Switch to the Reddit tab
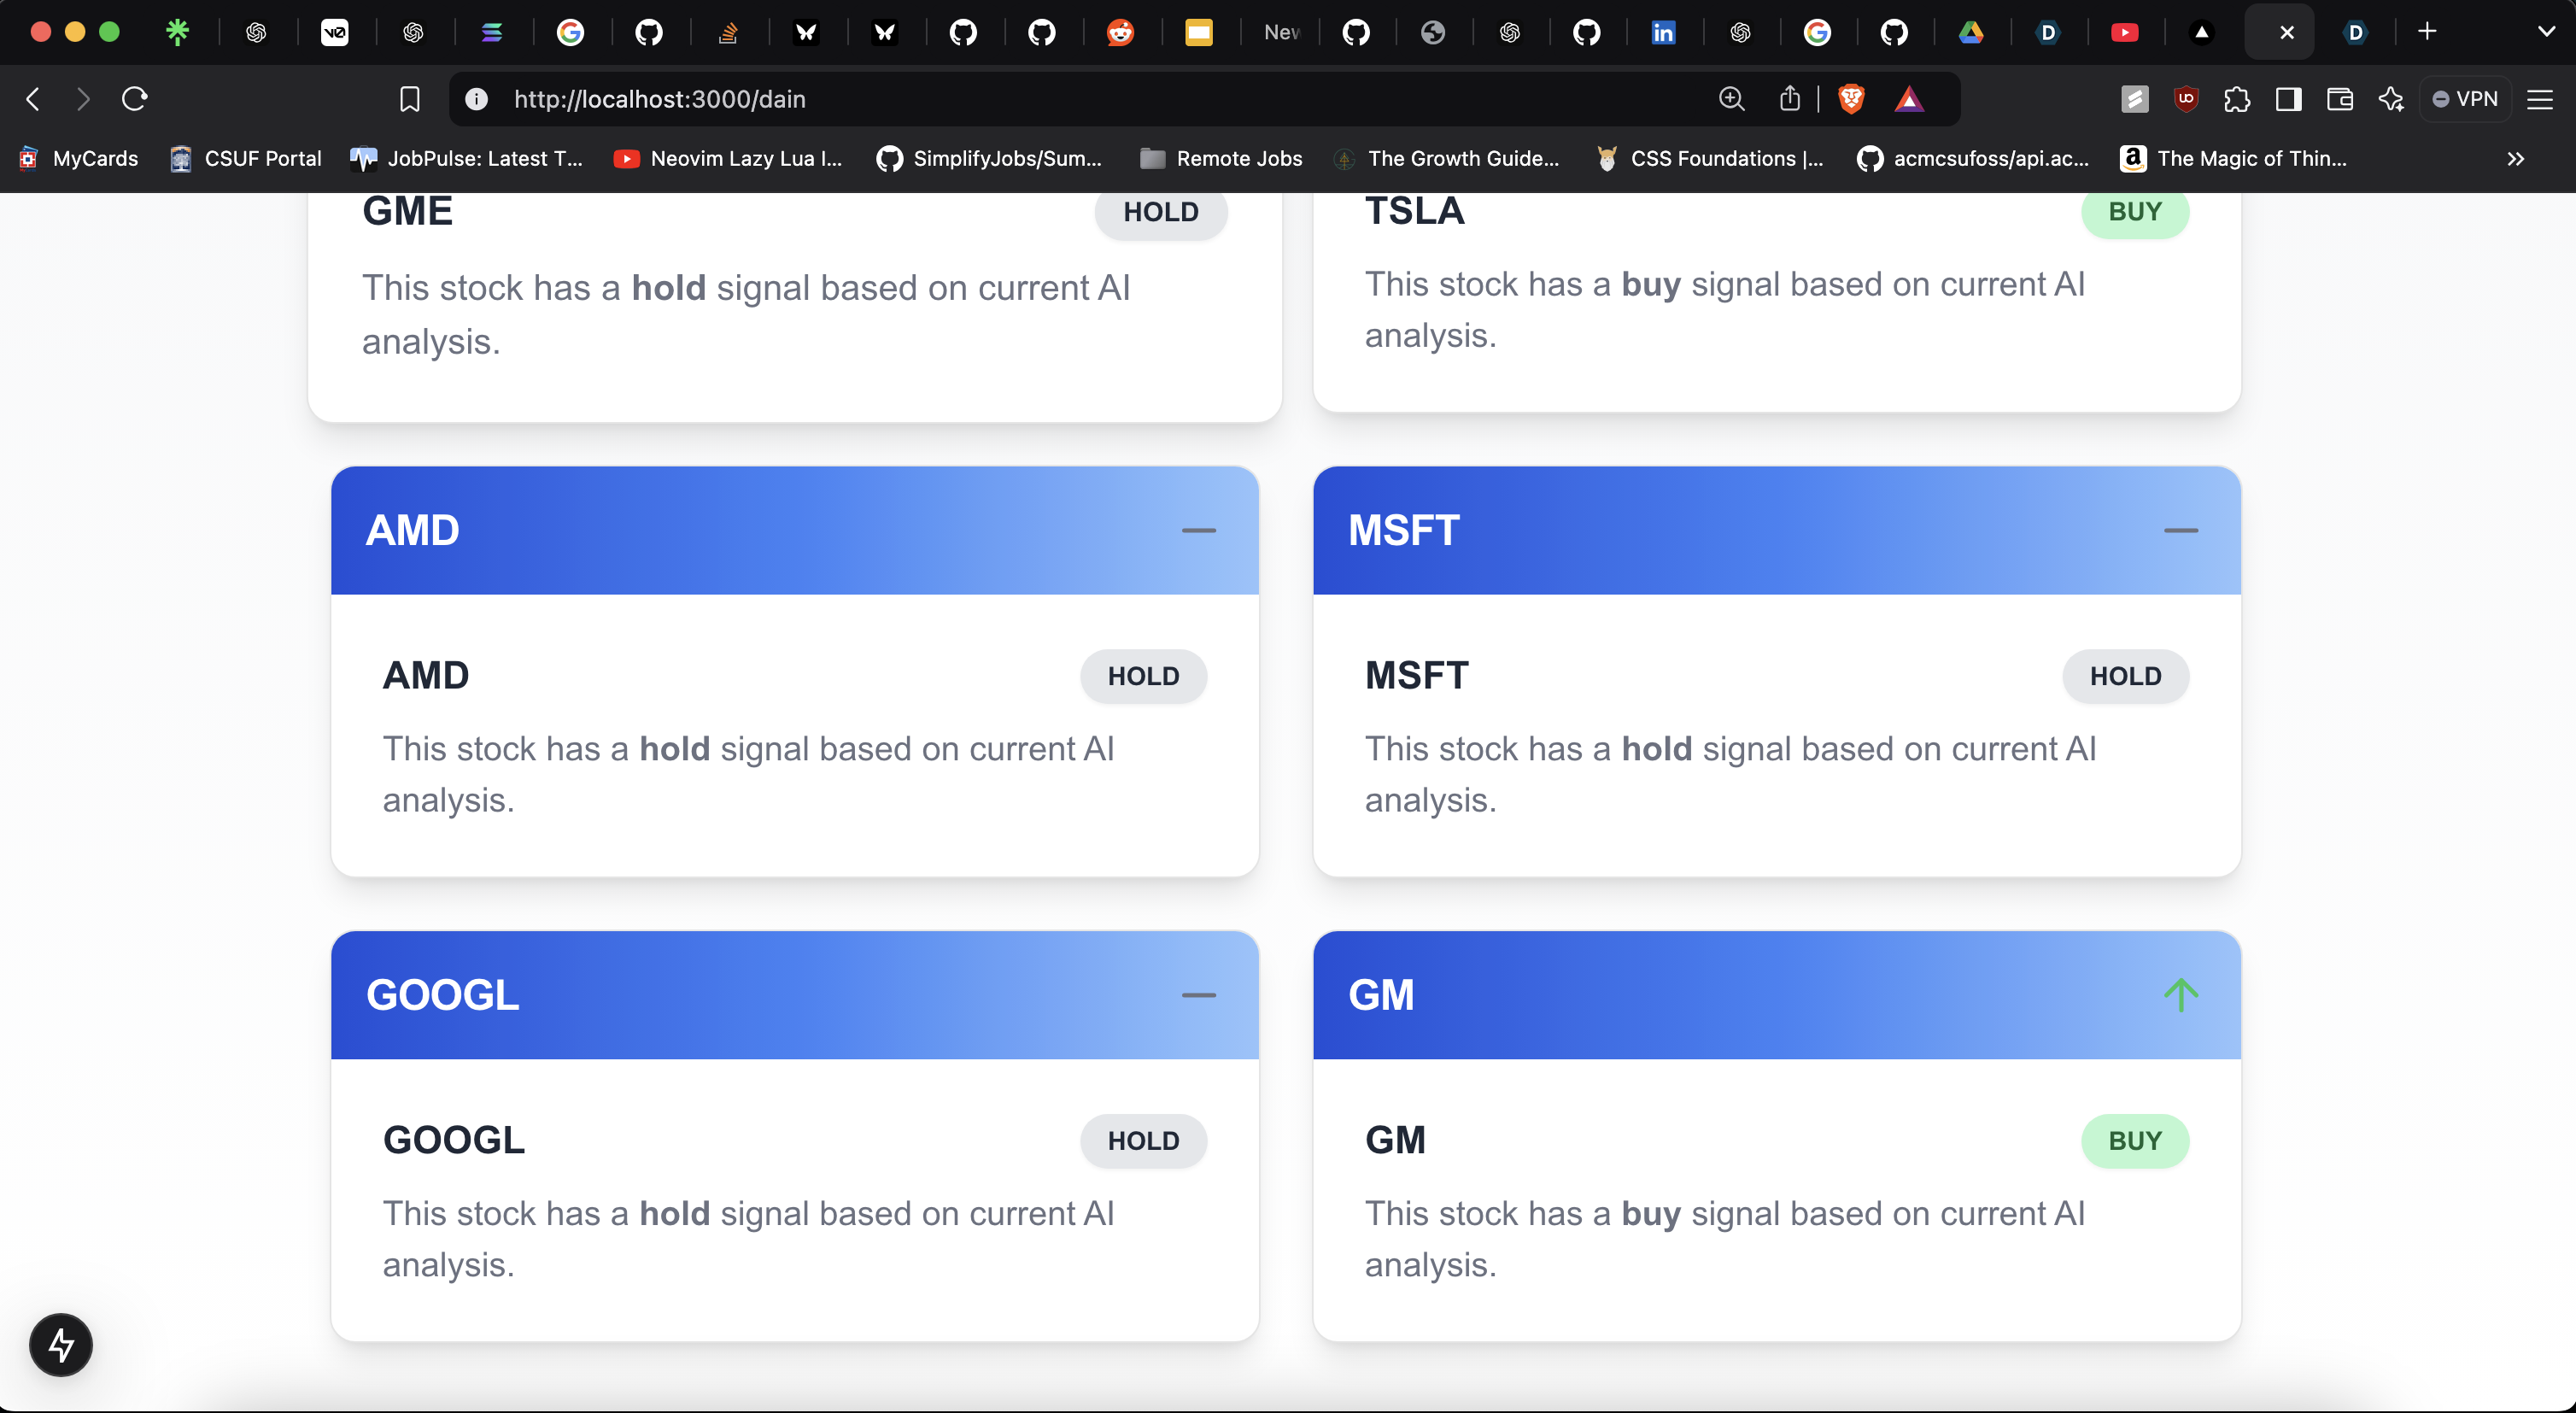The image size is (2576, 1413). tap(1120, 33)
